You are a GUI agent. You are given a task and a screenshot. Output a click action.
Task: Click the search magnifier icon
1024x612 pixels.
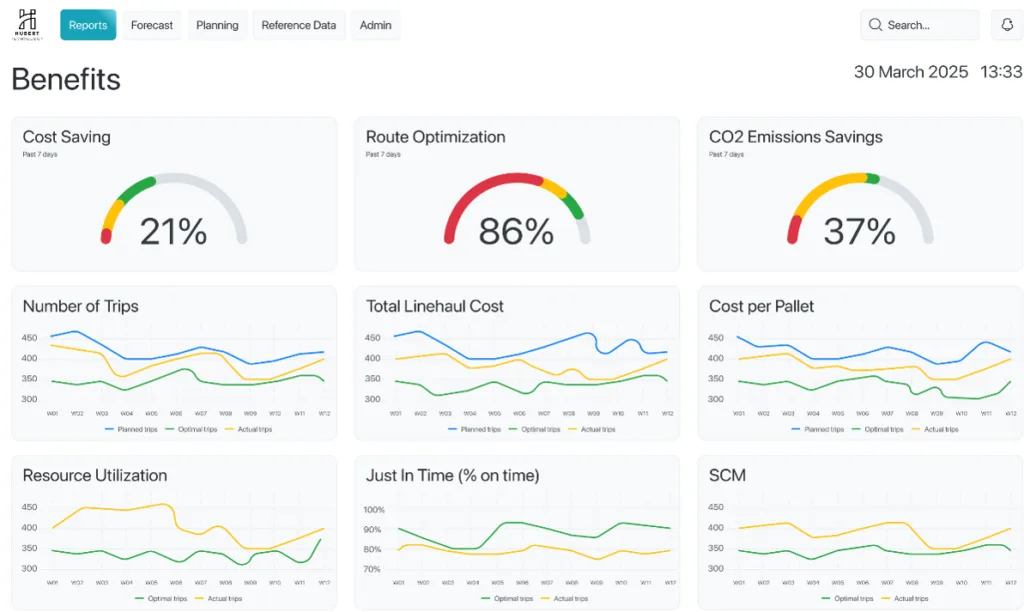(x=875, y=25)
